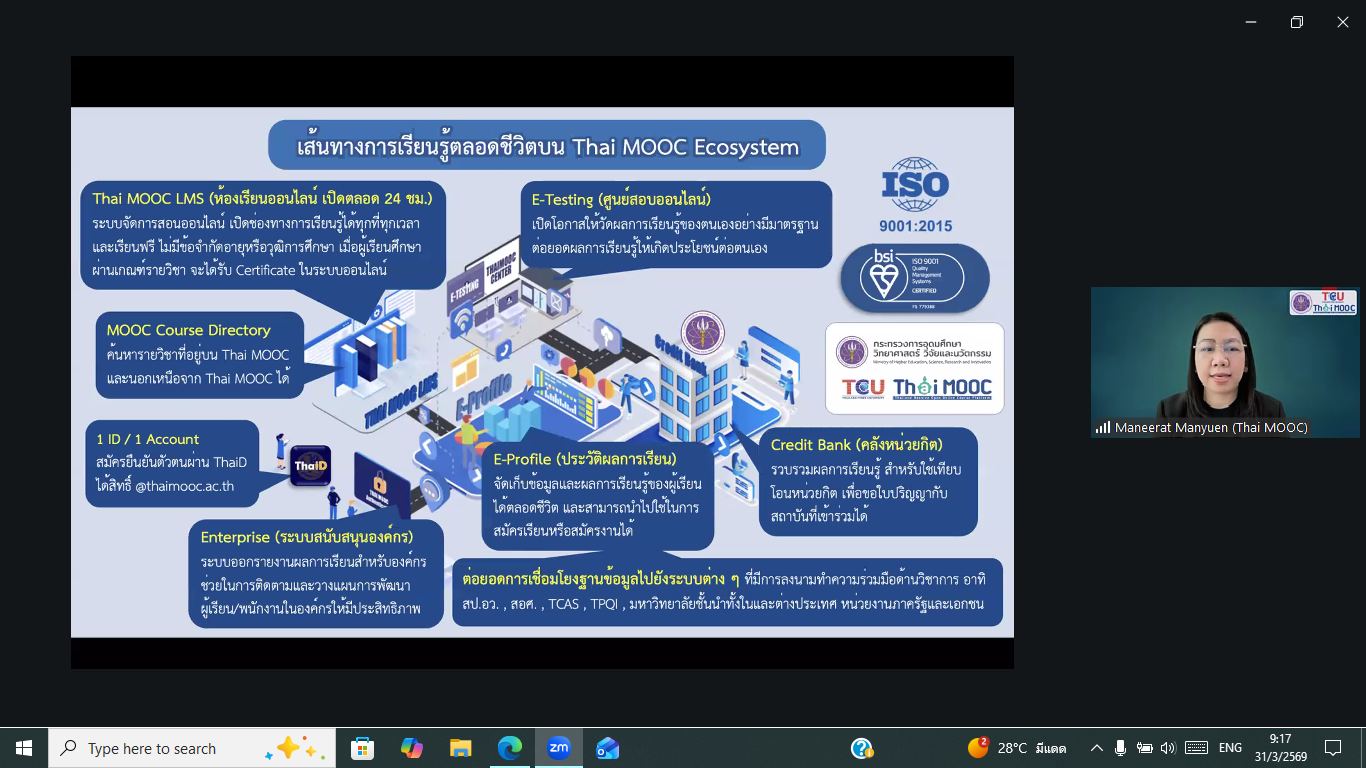Open Microsoft Edge browser
This screenshot has height=768, width=1366.
(x=509, y=748)
